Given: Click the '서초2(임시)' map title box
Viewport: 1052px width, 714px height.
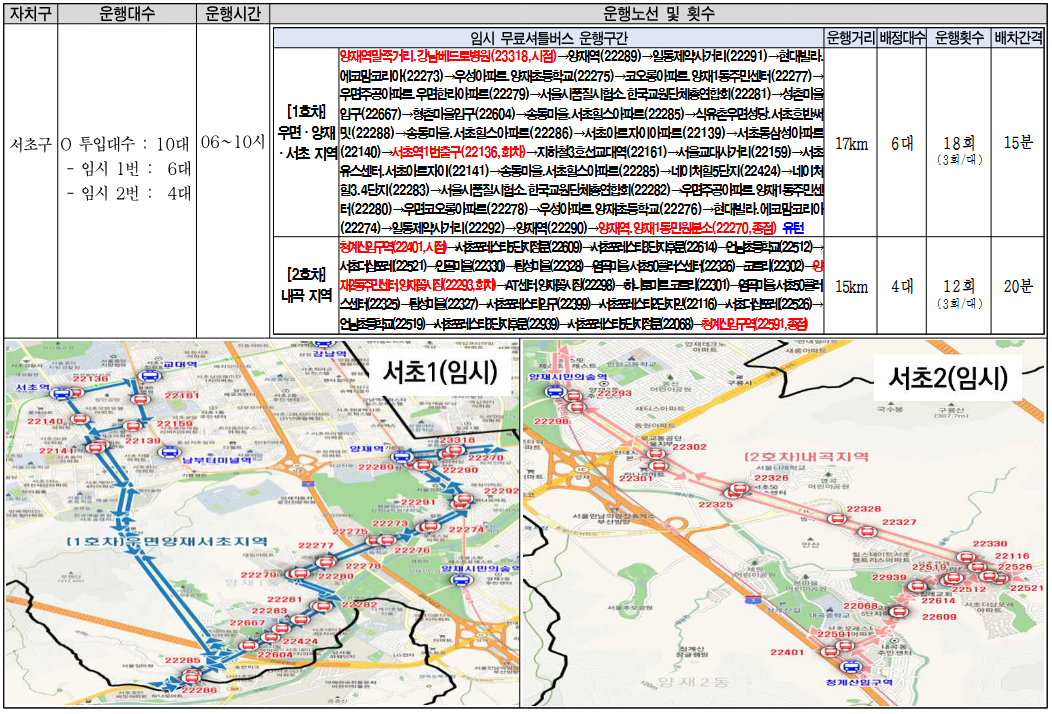Looking at the screenshot, I should point(948,378).
